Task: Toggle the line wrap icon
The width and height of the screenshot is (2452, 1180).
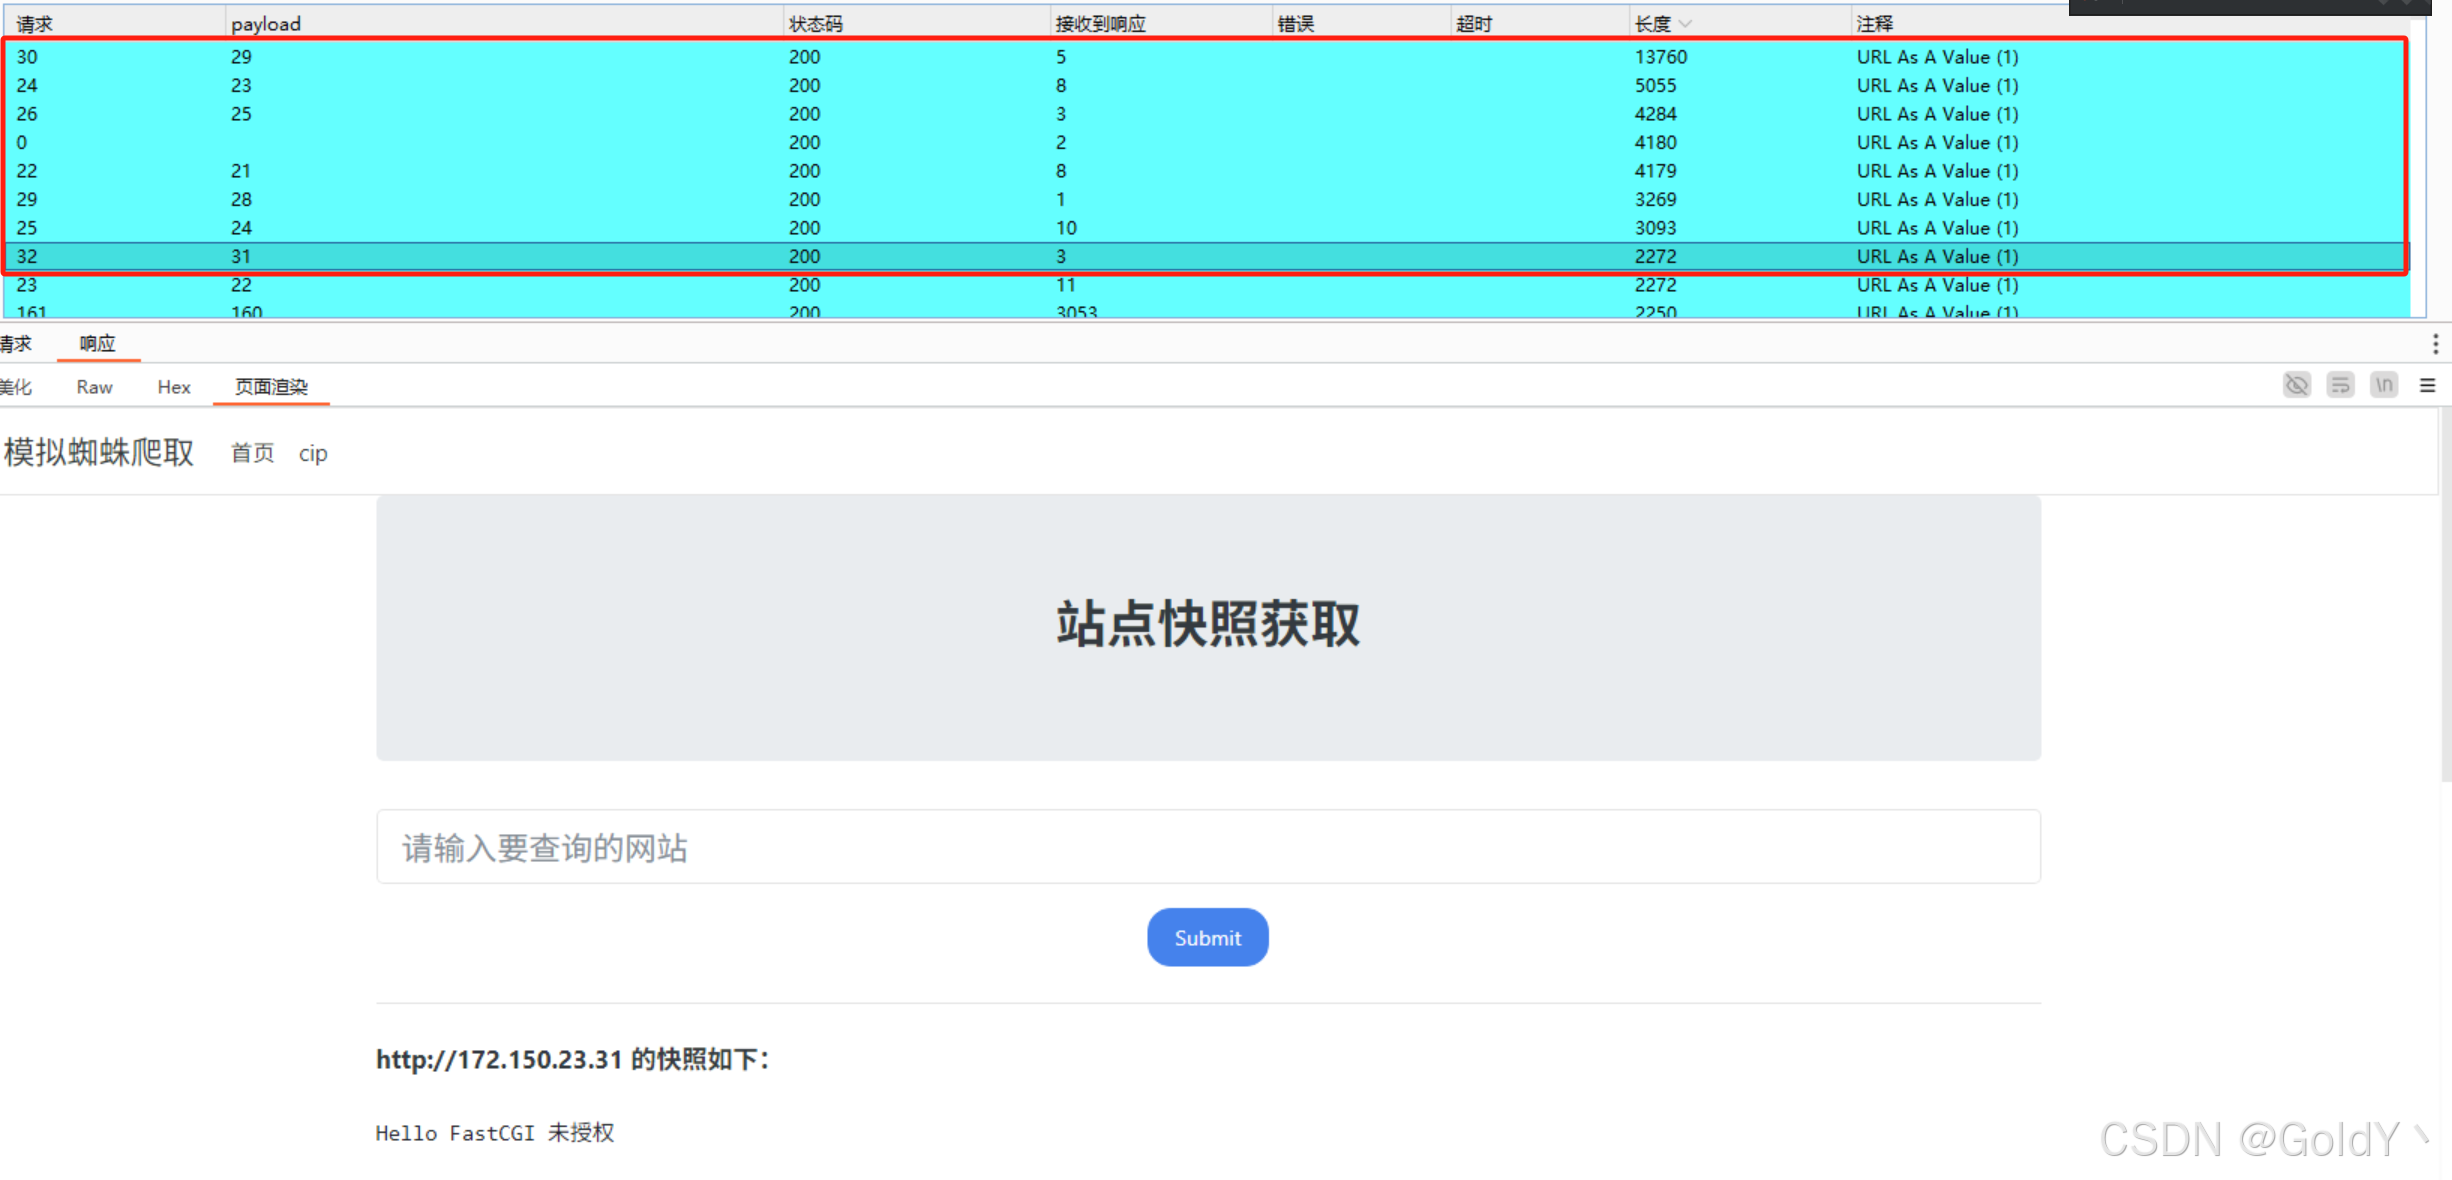Action: click(2340, 385)
